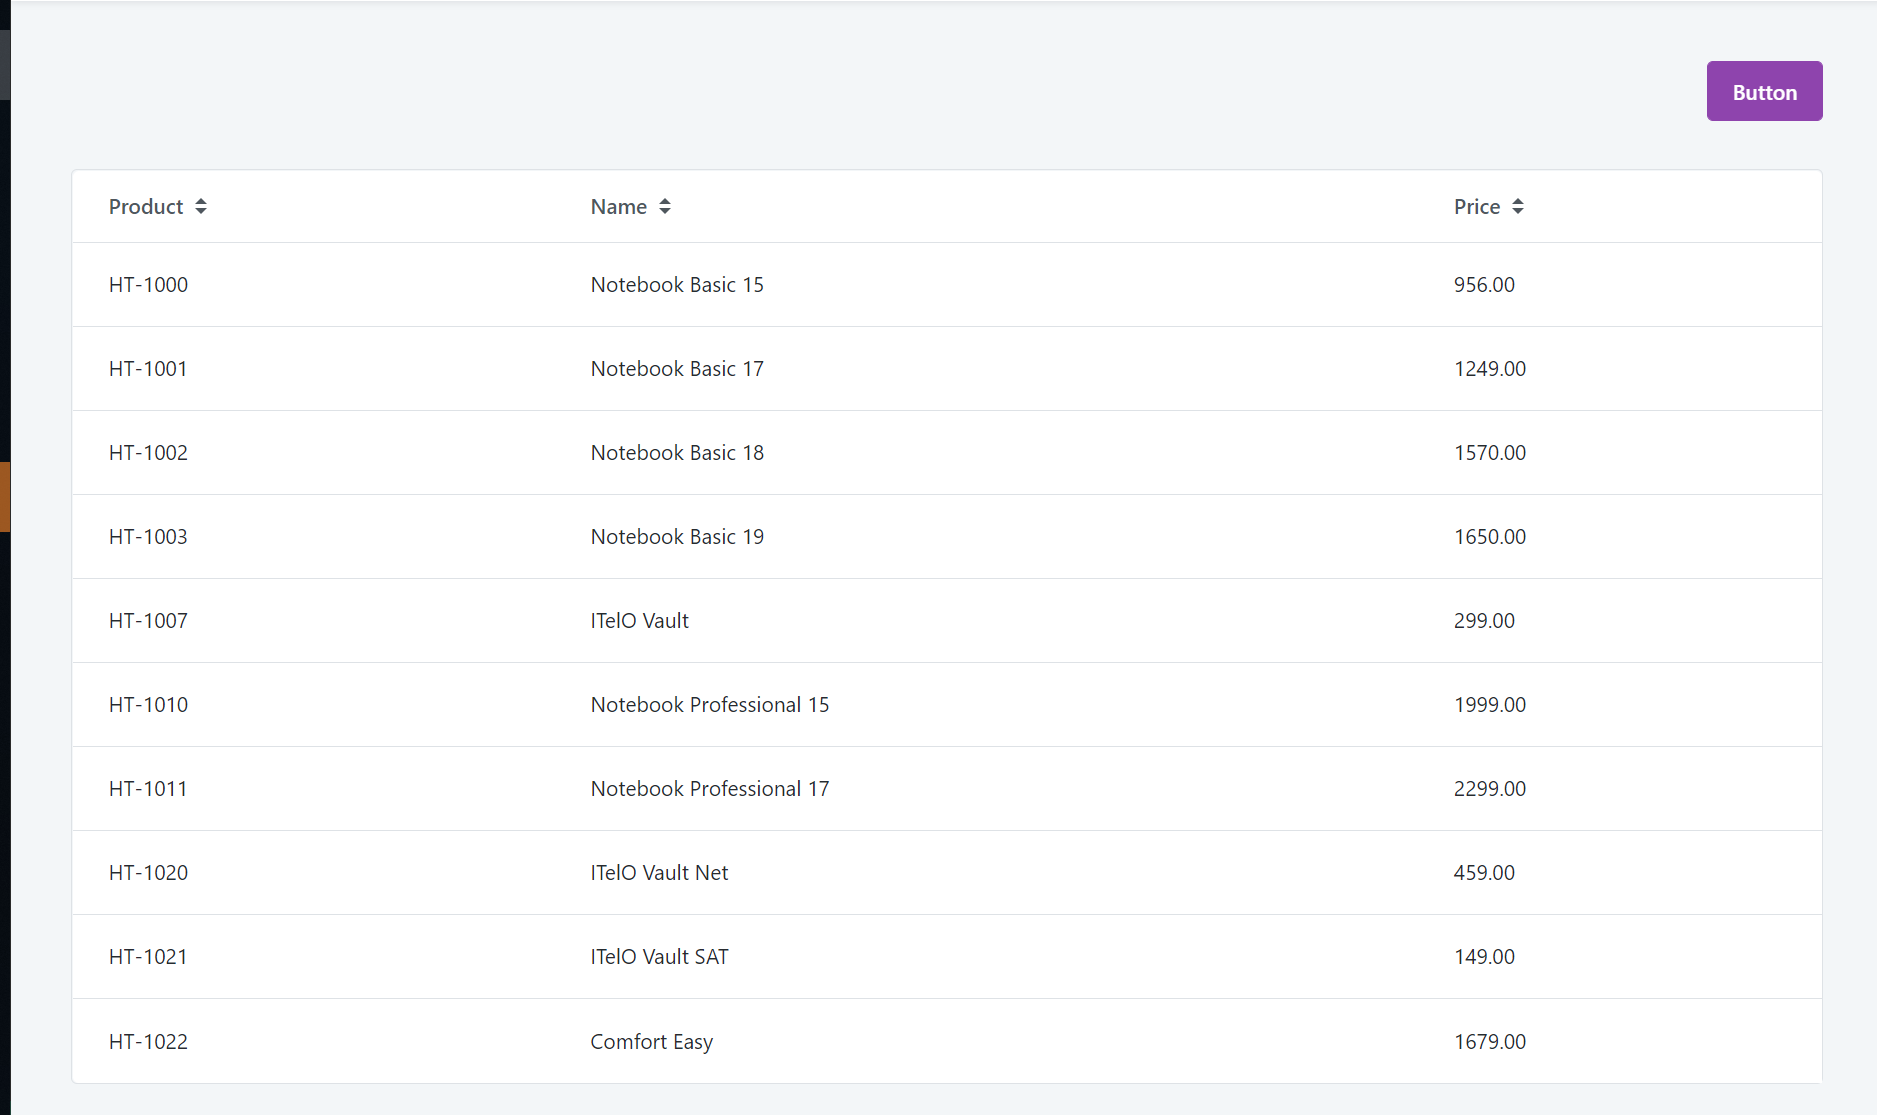Select the ITelO Vault Net row
Image resolution: width=1877 pixels, height=1115 pixels.
(x=947, y=872)
